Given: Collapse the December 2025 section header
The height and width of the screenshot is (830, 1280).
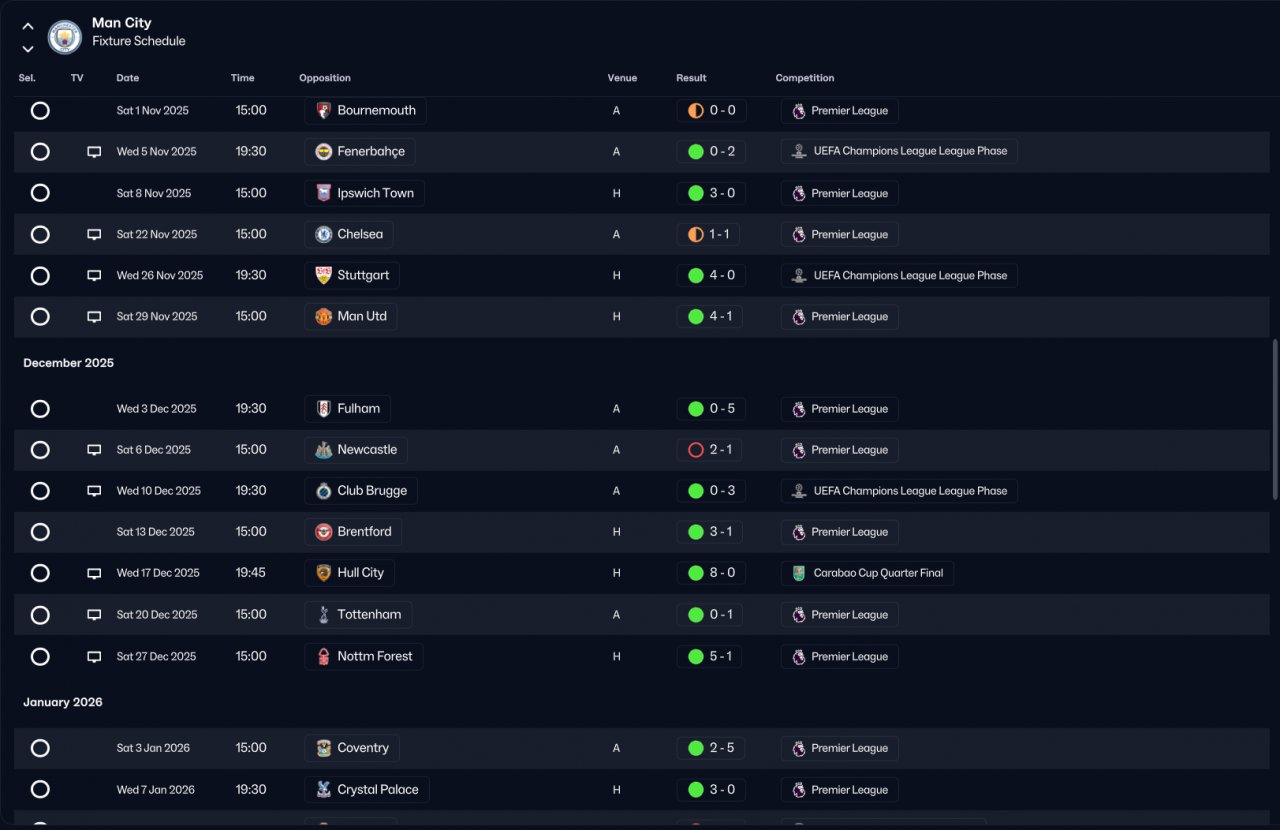Looking at the screenshot, I should (69, 363).
